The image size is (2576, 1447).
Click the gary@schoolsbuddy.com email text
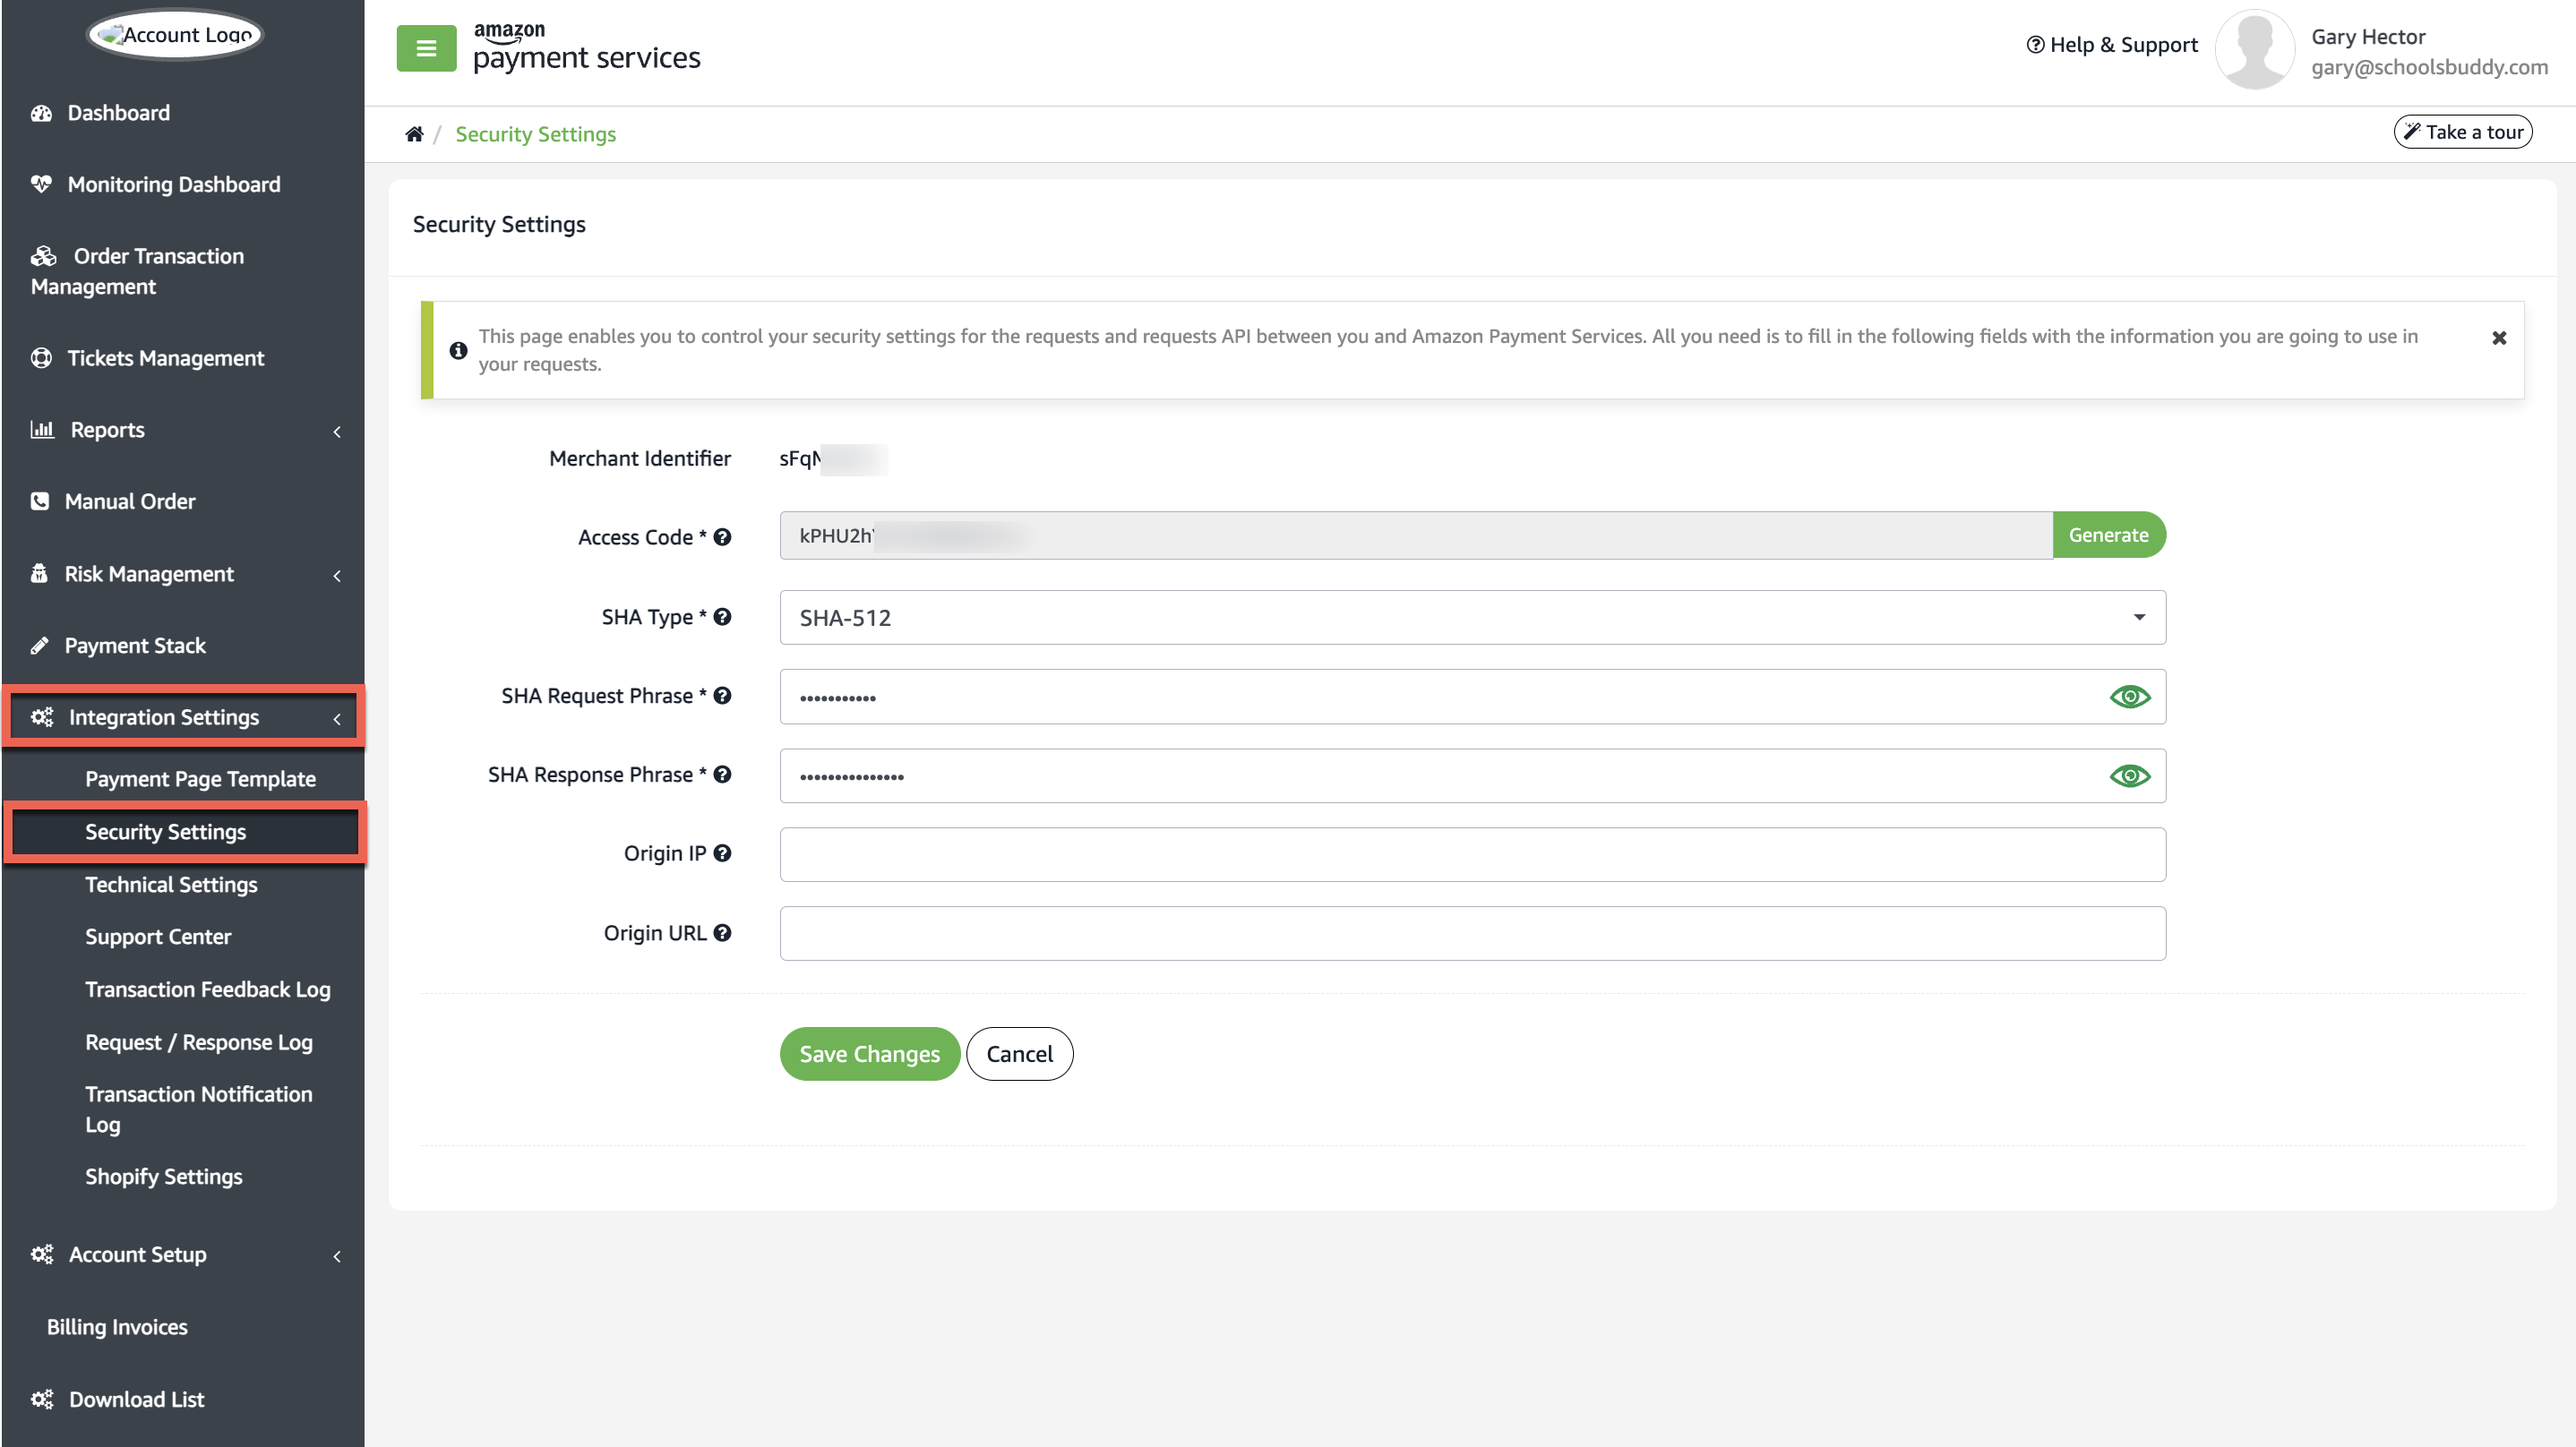pyautogui.click(x=2429, y=67)
